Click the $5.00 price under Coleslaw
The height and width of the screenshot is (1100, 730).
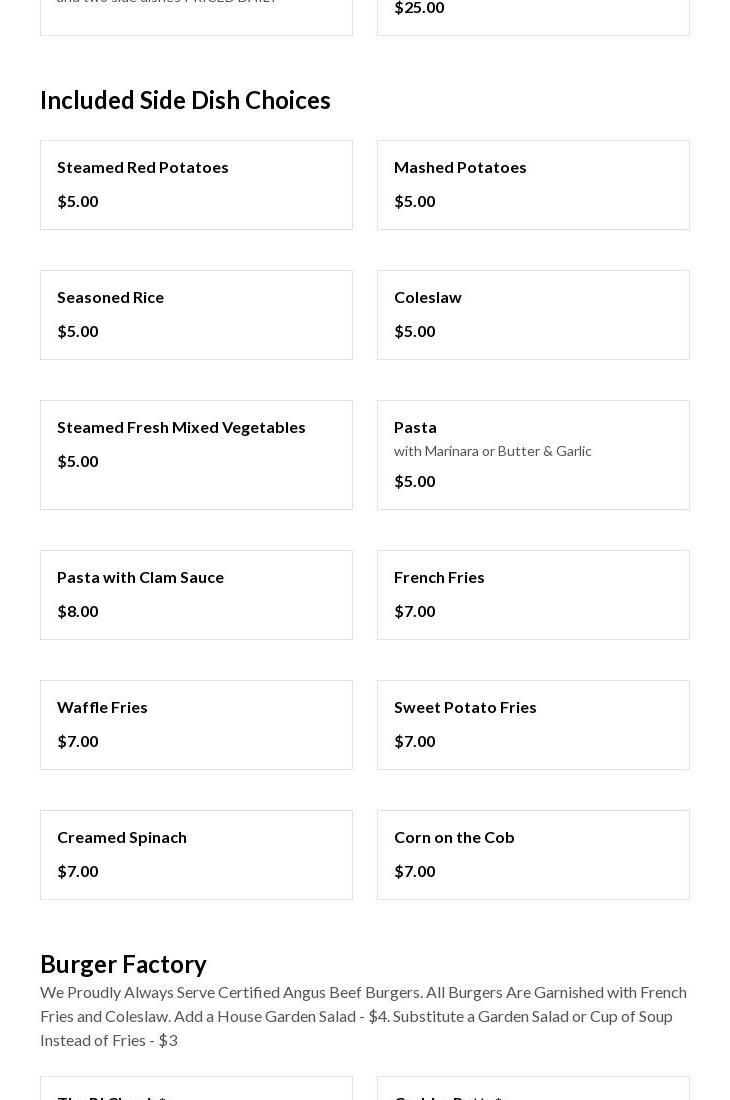pos(415,331)
